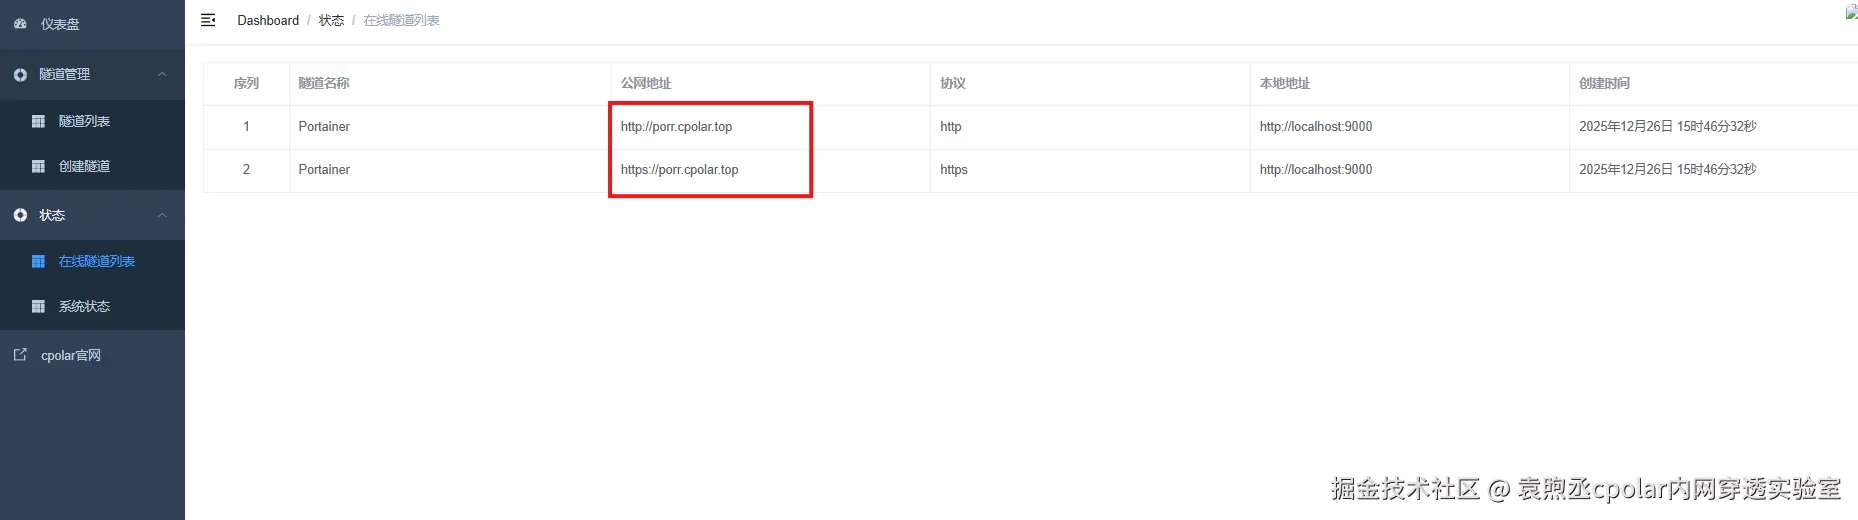The height and width of the screenshot is (520, 1858).
Task: Click the cpolar官网 external link icon
Action: (x=20, y=355)
